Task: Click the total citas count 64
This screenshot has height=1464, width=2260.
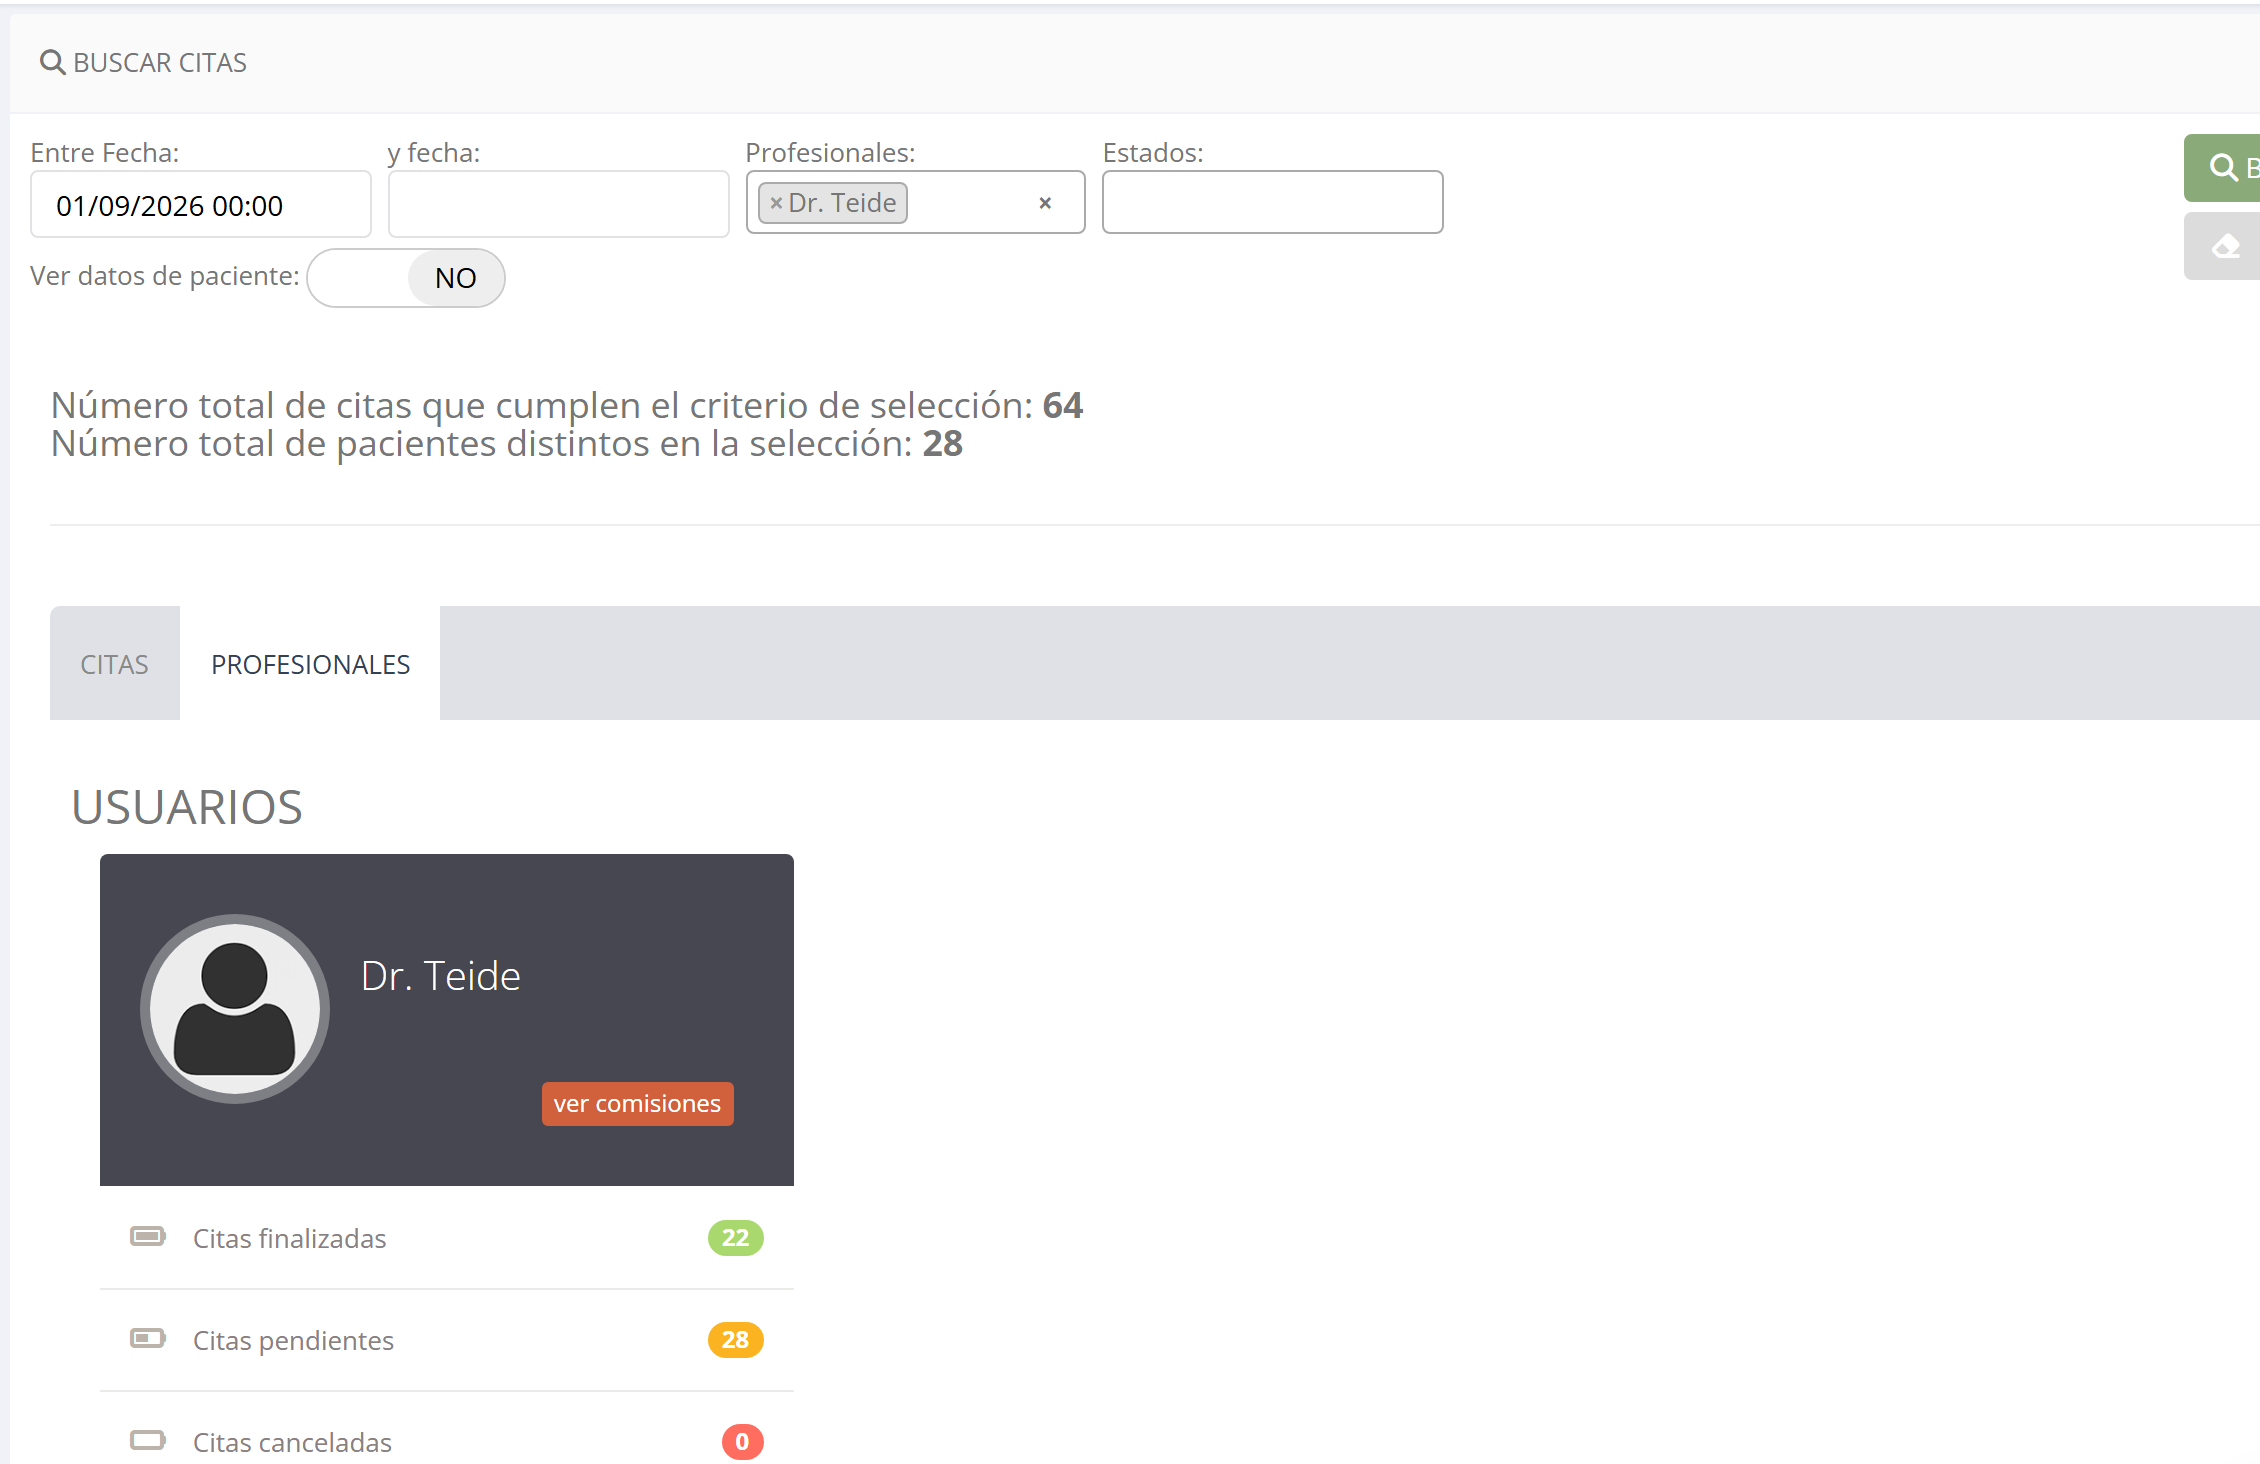Action: (x=1063, y=405)
